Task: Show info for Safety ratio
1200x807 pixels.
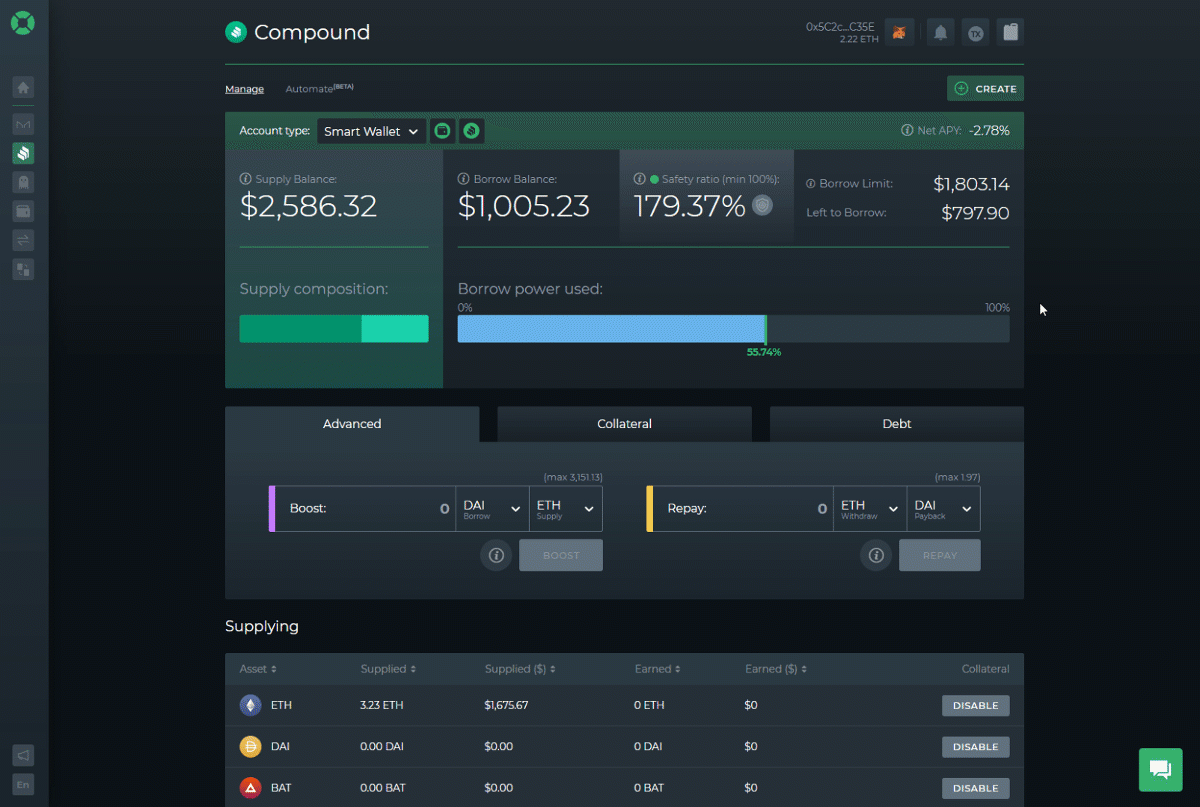Action: point(639,179)
